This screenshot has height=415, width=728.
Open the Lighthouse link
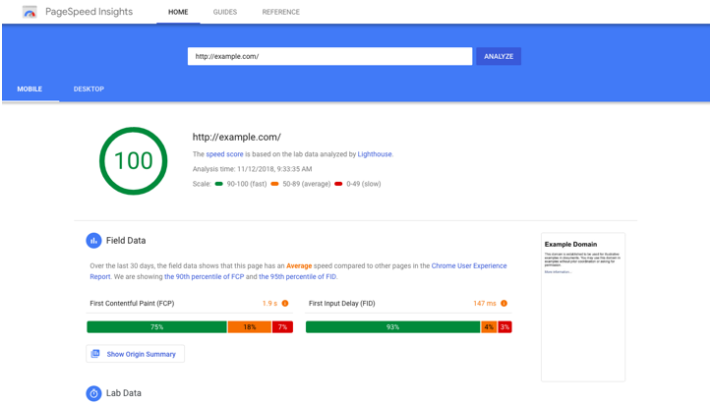[x=375, y=154]
